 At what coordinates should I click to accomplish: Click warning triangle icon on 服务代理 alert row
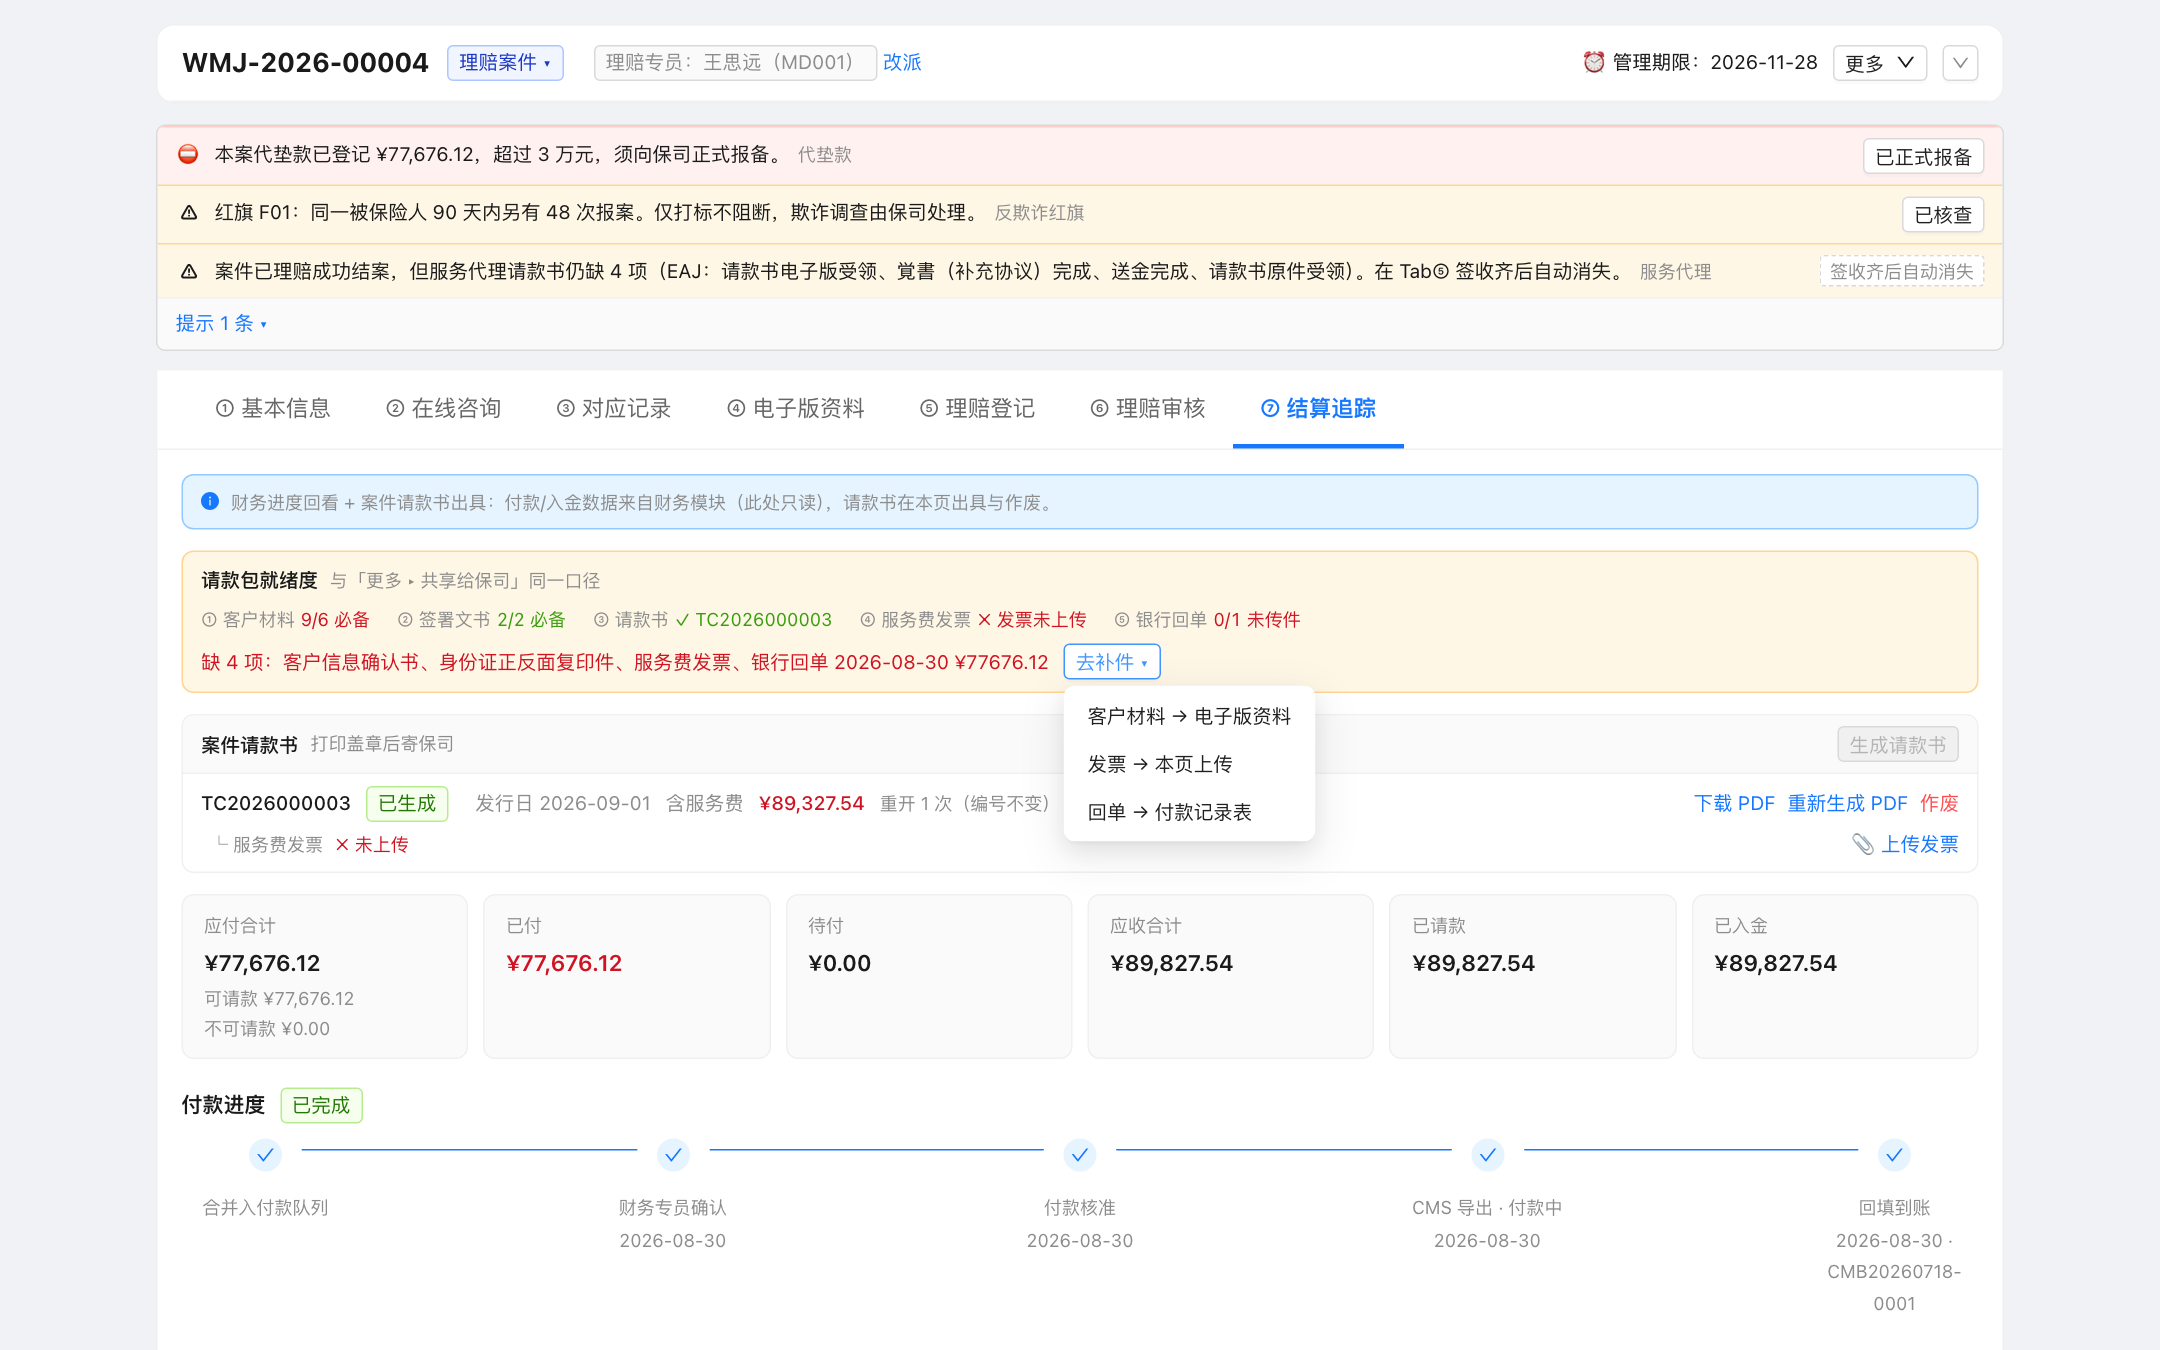pos(188,271)
